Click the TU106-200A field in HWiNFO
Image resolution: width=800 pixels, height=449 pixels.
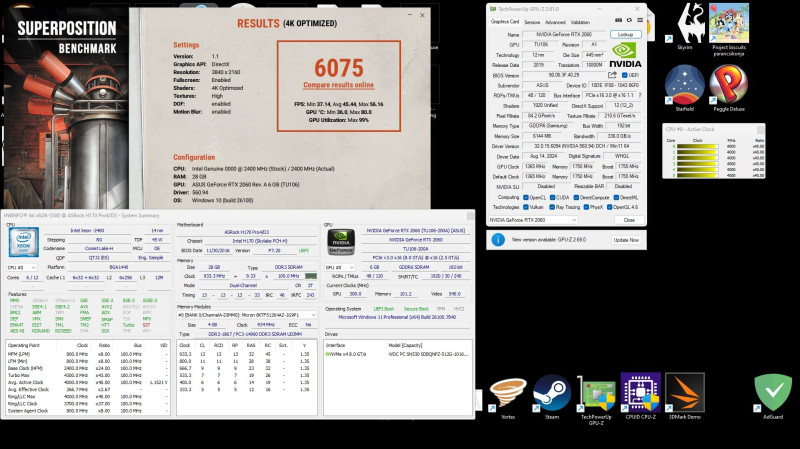pyautogui.click(x=415, y=248)
